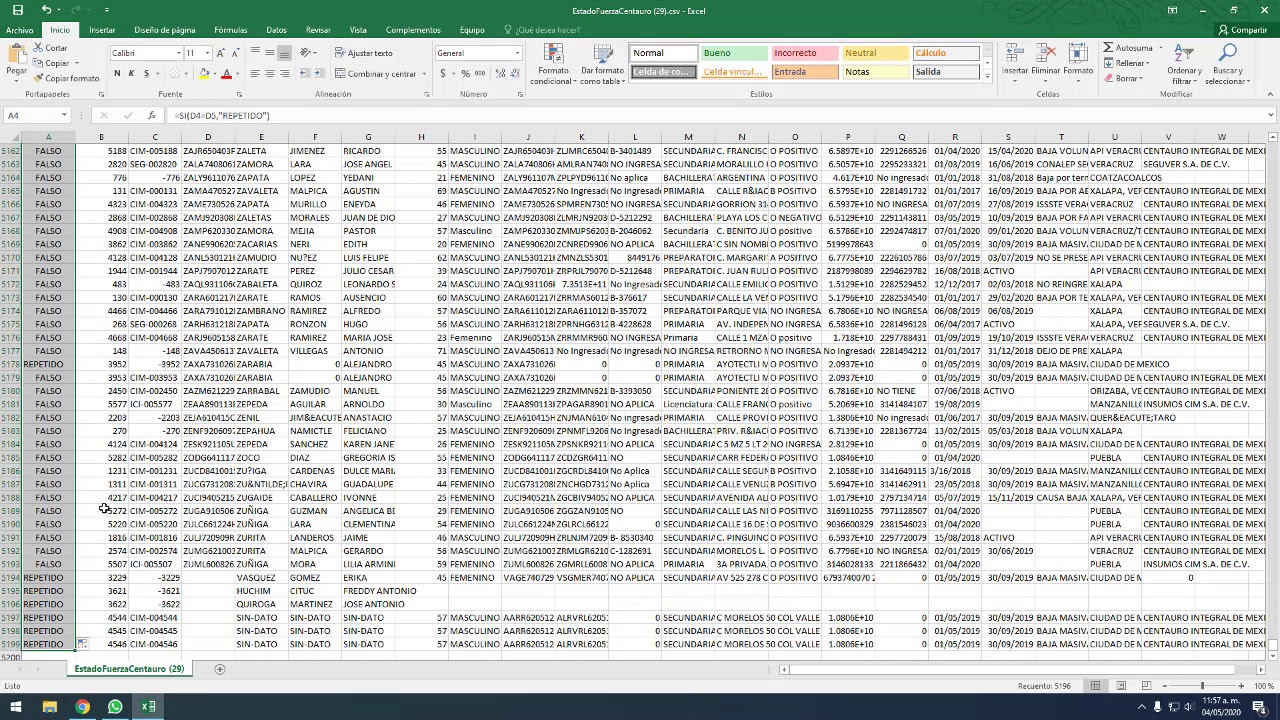The width and height of the screenshot is (1280, 720).
Task: Open the Archivo menu
Action: (x=19, y=30)
